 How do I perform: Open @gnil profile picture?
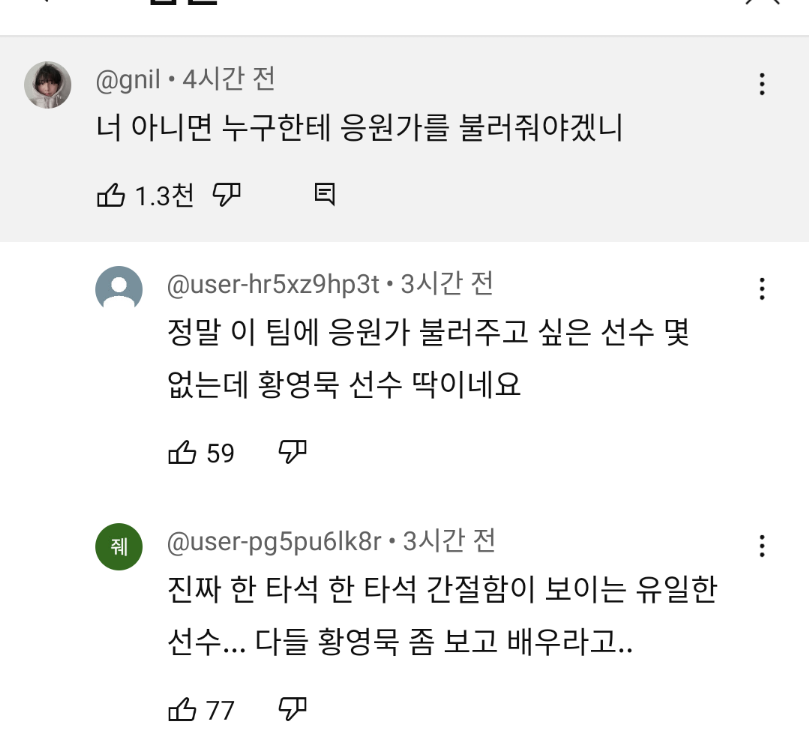[48, 85]
